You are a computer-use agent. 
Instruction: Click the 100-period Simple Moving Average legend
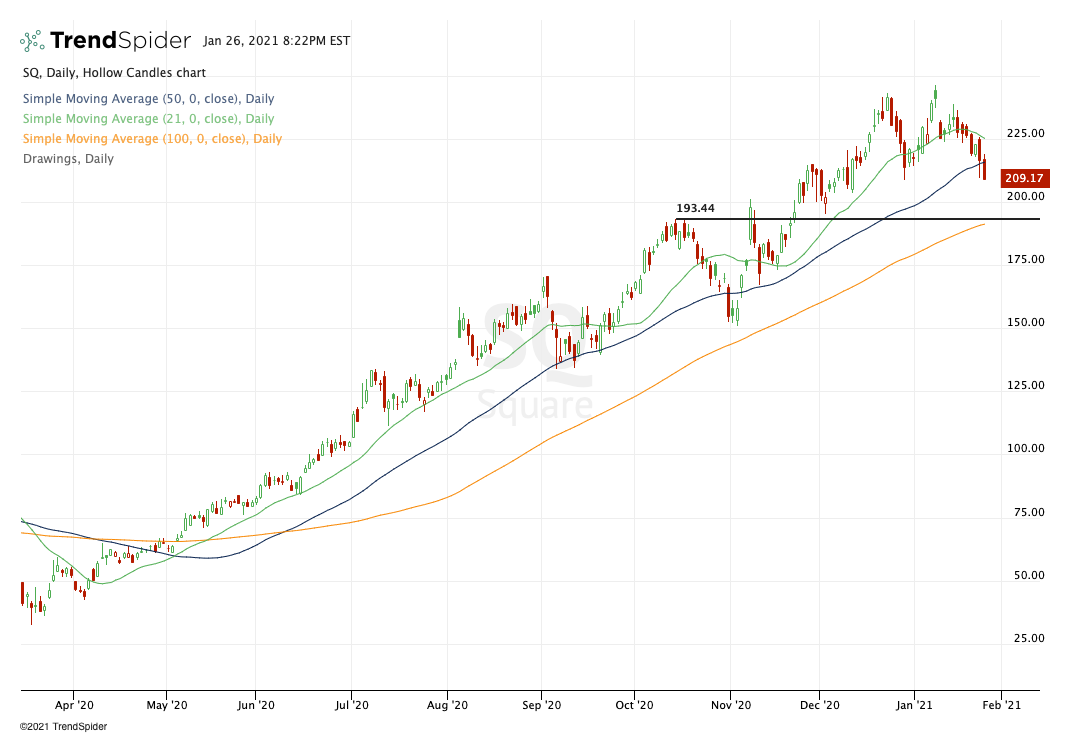coord(151,139)
